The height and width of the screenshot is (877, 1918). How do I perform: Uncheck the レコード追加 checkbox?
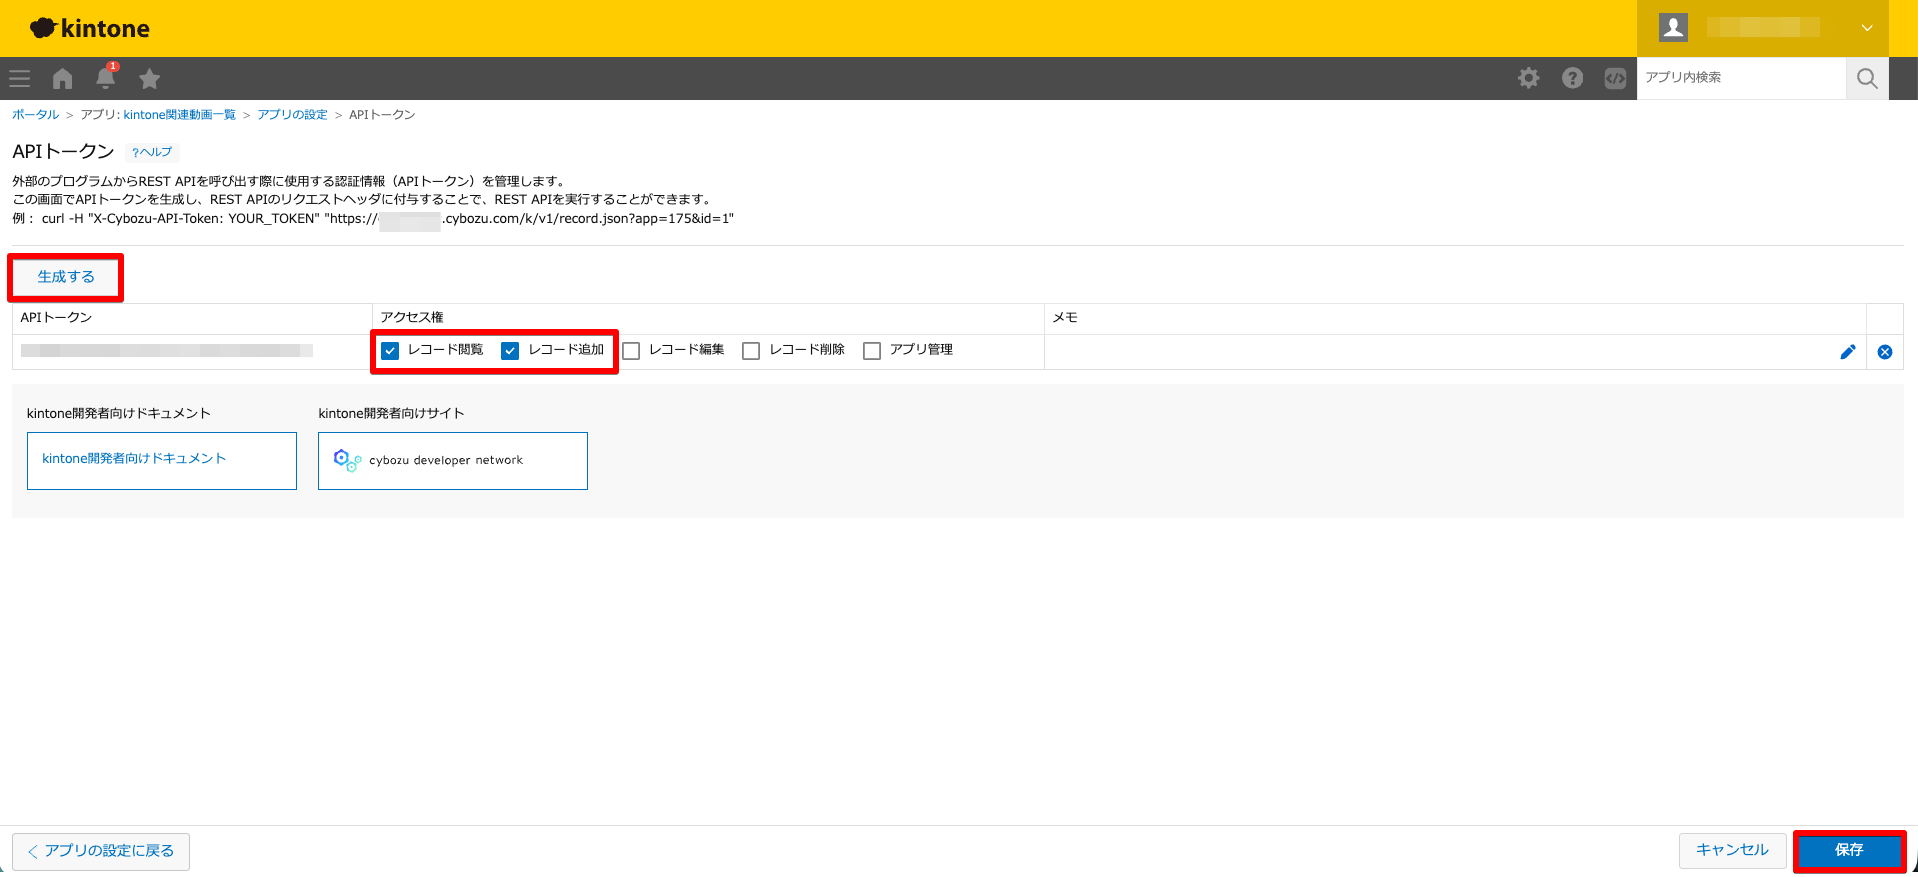click(x=510, y=351)
